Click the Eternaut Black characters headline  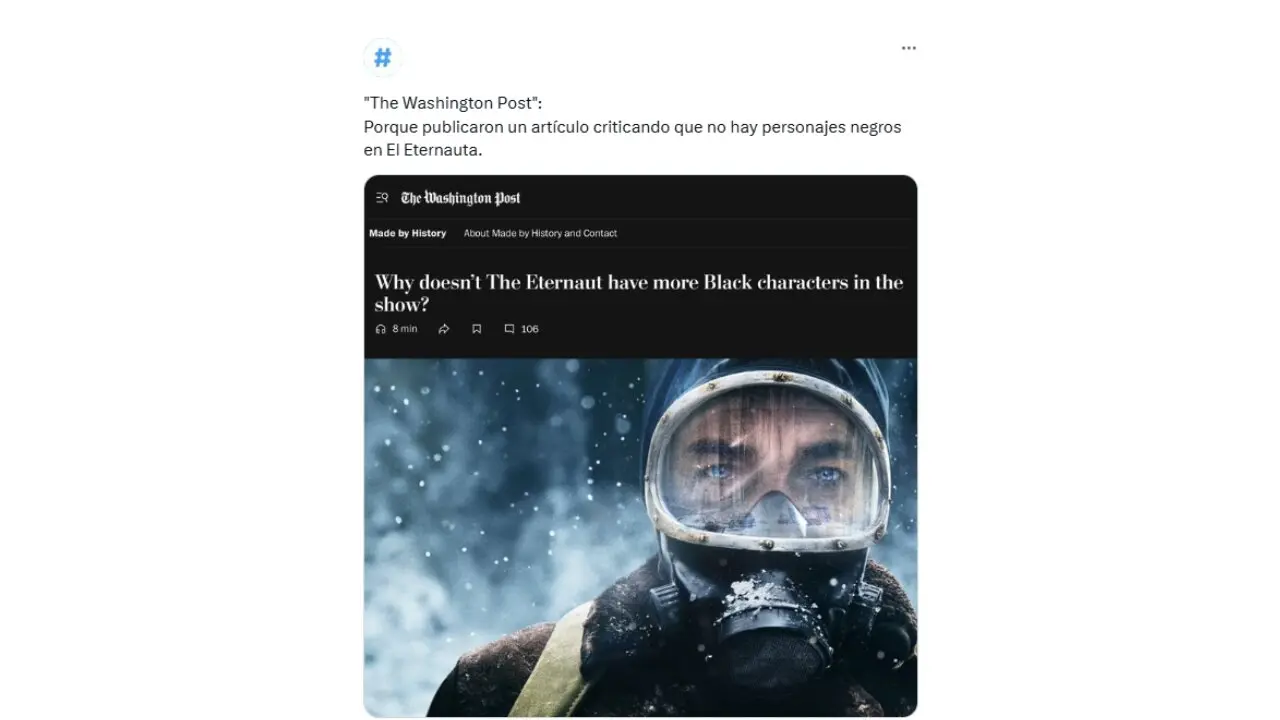pos(639,293)
